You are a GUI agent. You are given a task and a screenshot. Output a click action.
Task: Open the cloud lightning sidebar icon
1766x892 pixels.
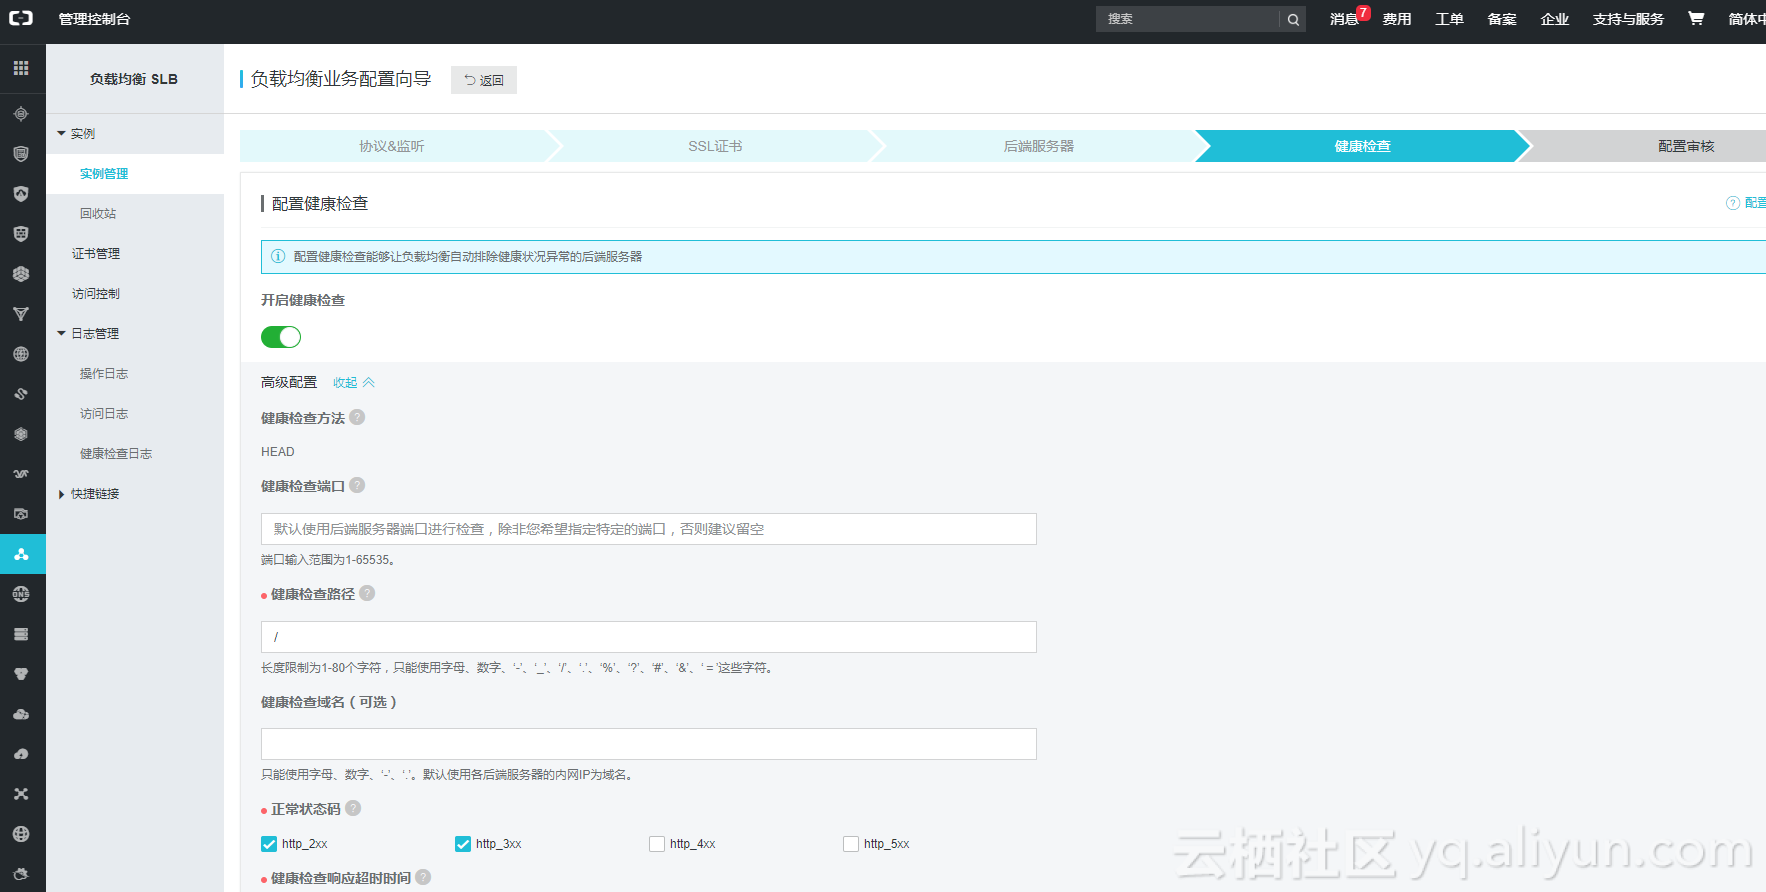(x=21, y=754)
